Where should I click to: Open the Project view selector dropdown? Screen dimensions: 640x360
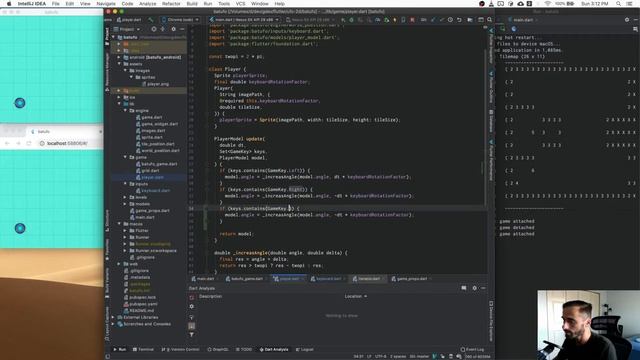click(x=127, y=29)
